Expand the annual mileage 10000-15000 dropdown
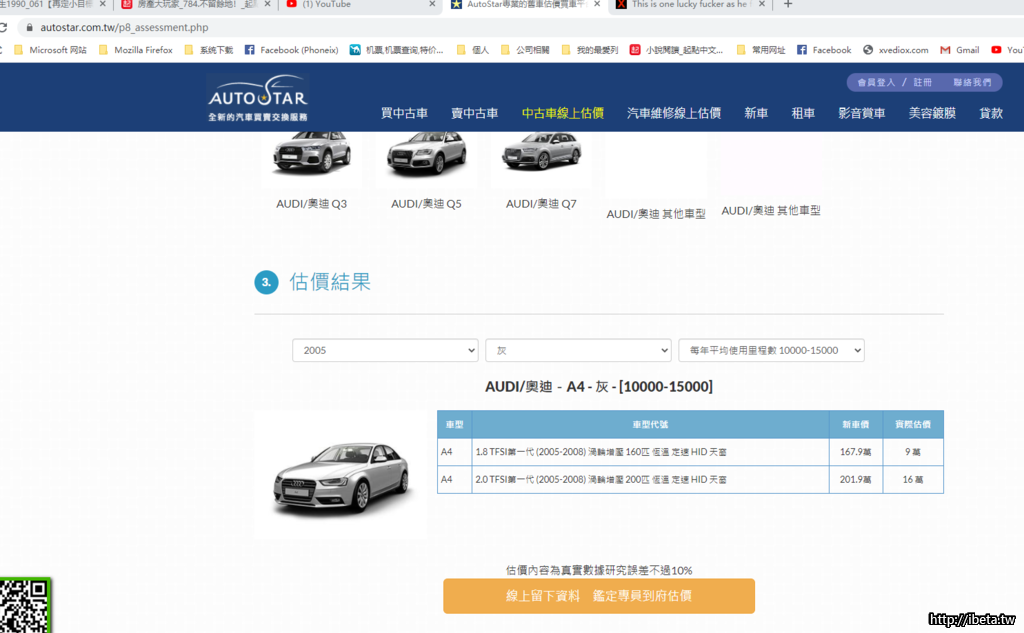1024x633 pixels. click(x=770, y=351)
